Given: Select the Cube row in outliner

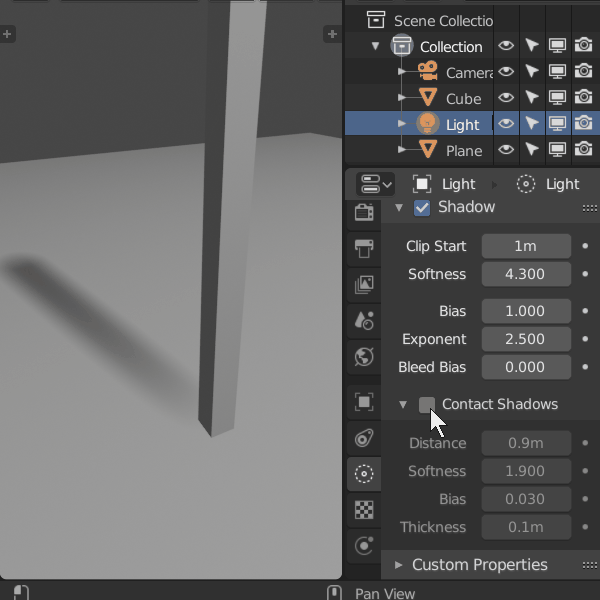Looking at the screenshot, I should 473,97.
